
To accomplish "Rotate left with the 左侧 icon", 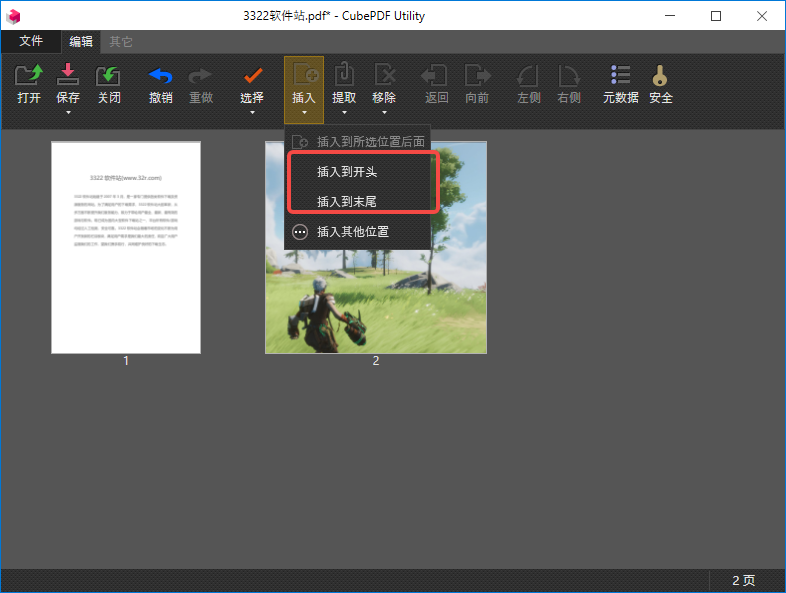I will pos(528,76).
